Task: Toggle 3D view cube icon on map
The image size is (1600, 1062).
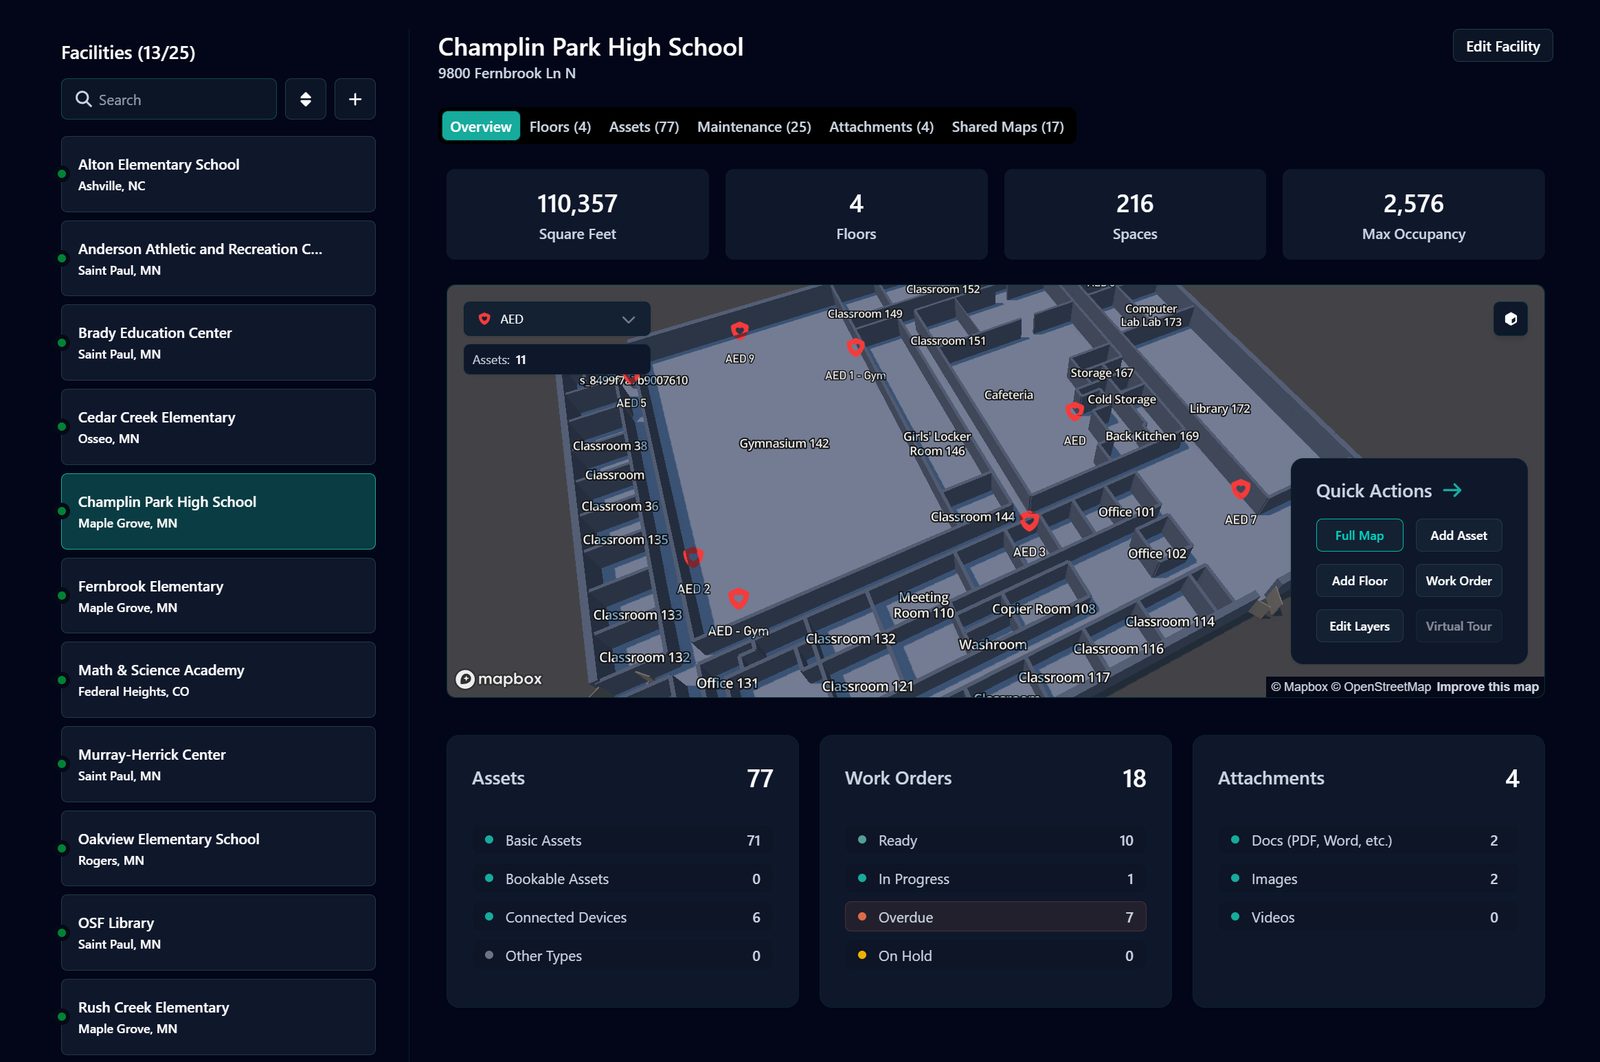Action: pyautogui.click(x=1510, y=319)
